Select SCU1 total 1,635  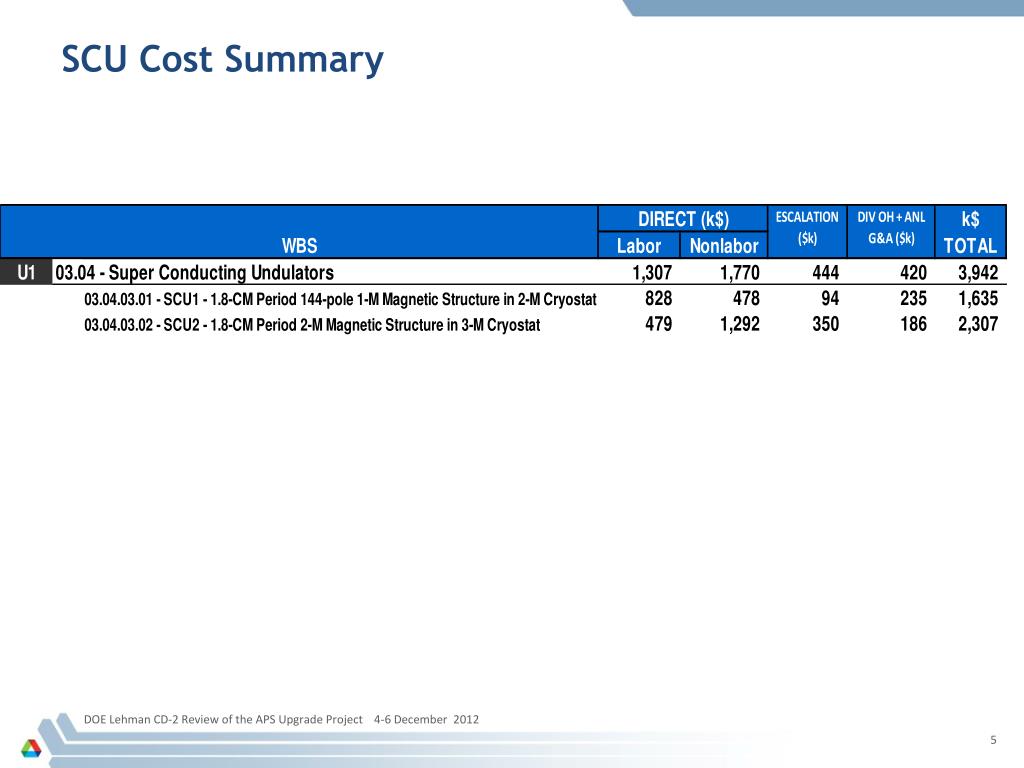point(978,298)
